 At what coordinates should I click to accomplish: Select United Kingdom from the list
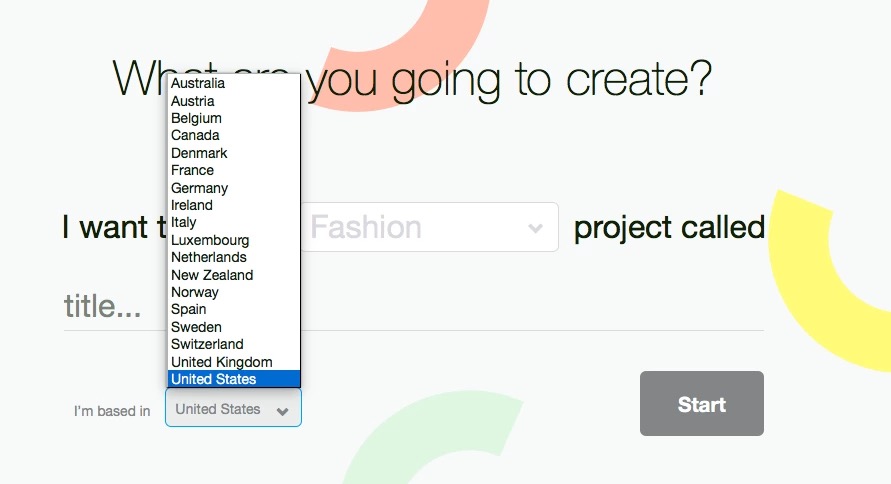tap(221, 362)
